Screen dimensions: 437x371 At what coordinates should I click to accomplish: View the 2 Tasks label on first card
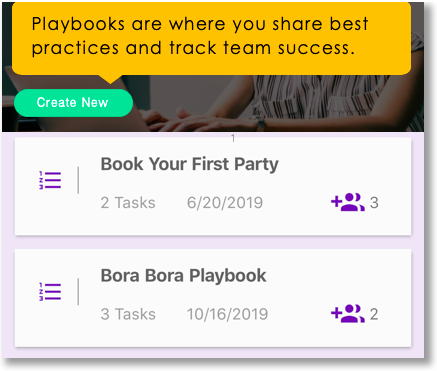(x=128, y=203)
